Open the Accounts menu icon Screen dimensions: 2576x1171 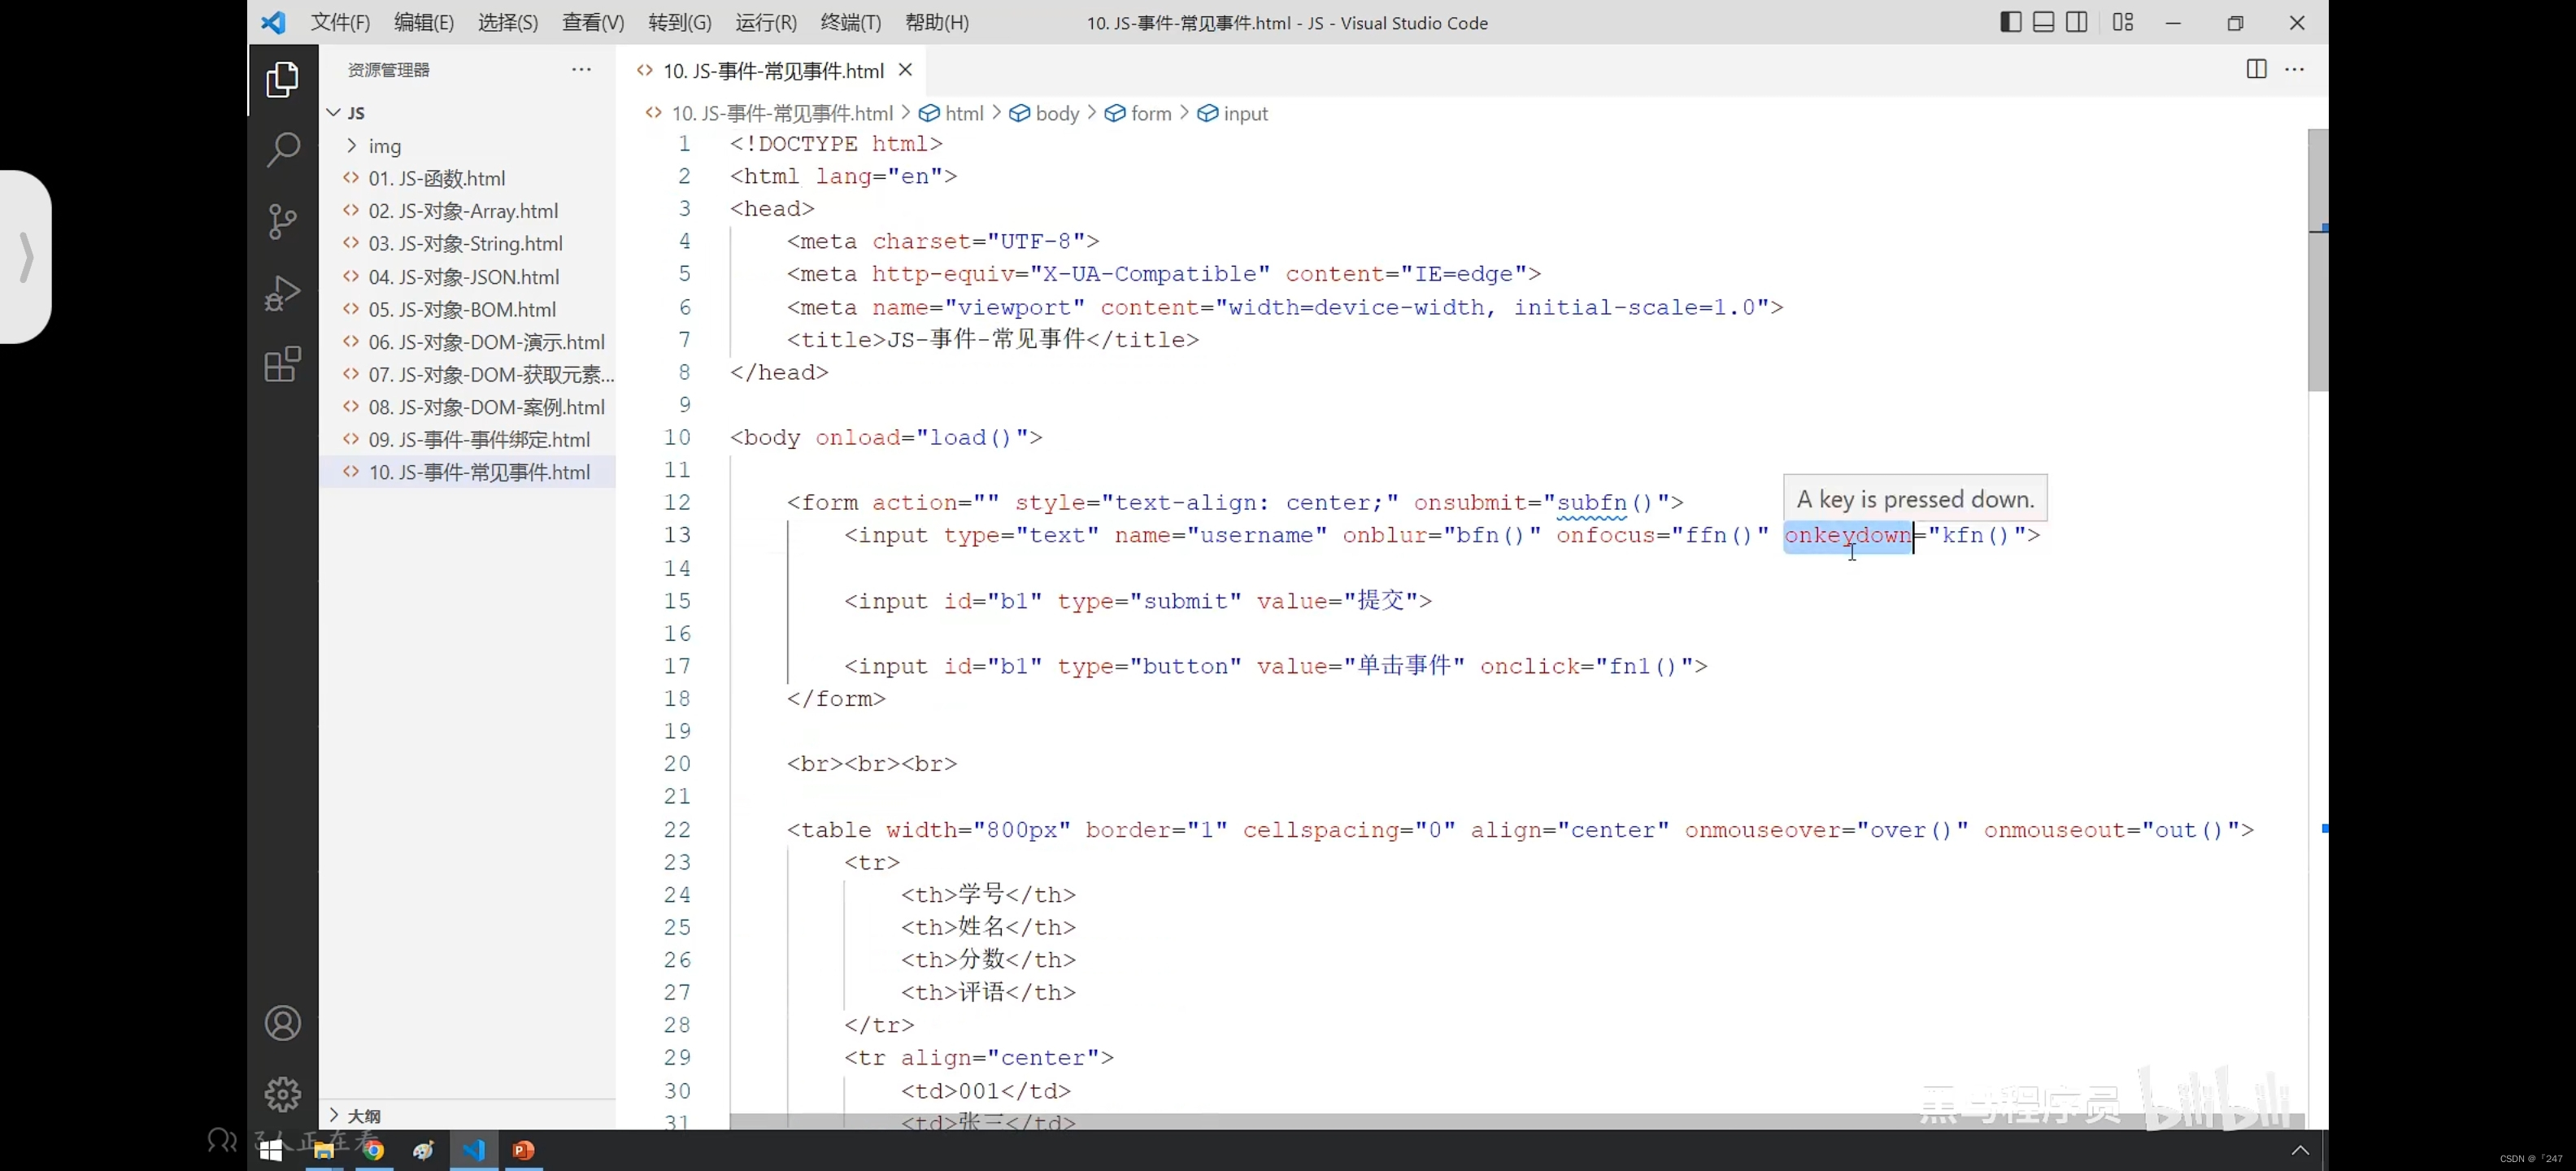[x=283, y=1023]
